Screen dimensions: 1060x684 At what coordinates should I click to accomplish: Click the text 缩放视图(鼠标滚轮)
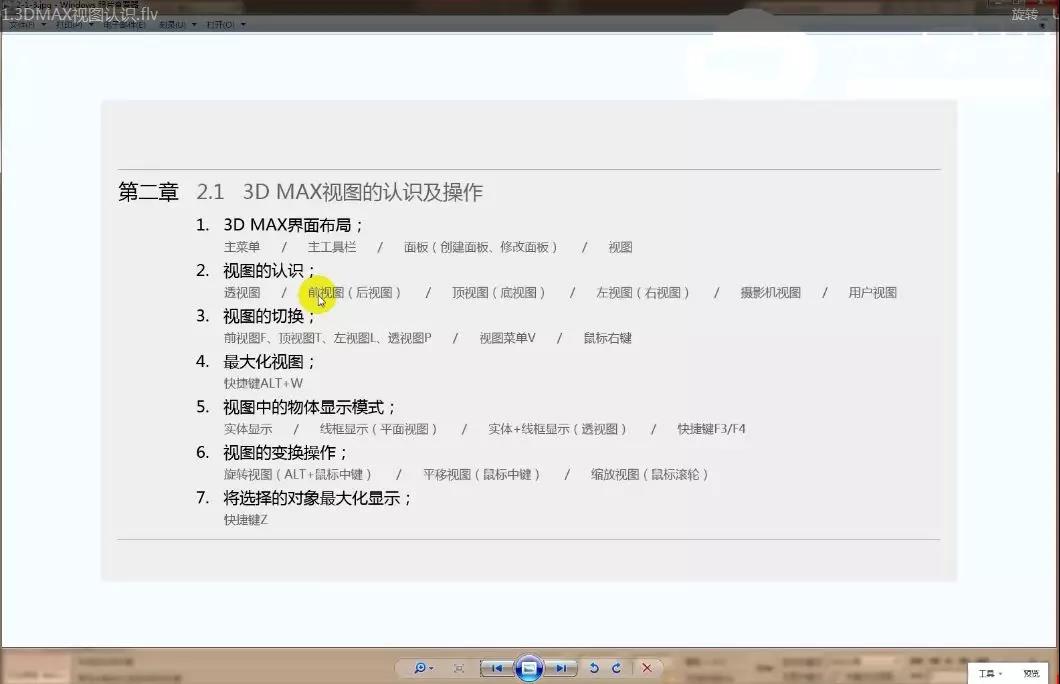point(650,474)
